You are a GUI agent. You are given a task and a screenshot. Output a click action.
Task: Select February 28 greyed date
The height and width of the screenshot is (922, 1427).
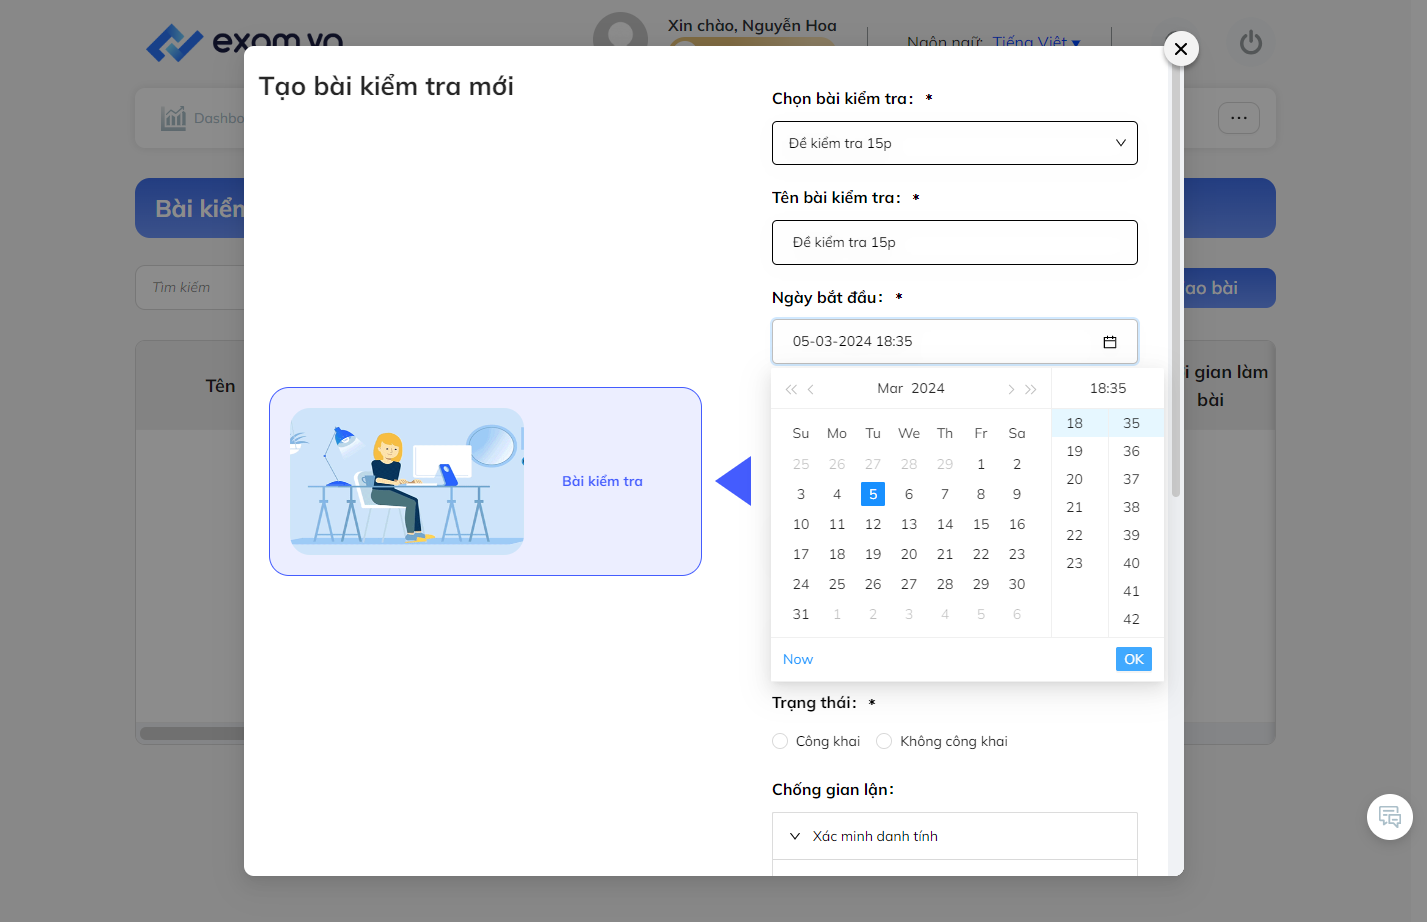909,464
